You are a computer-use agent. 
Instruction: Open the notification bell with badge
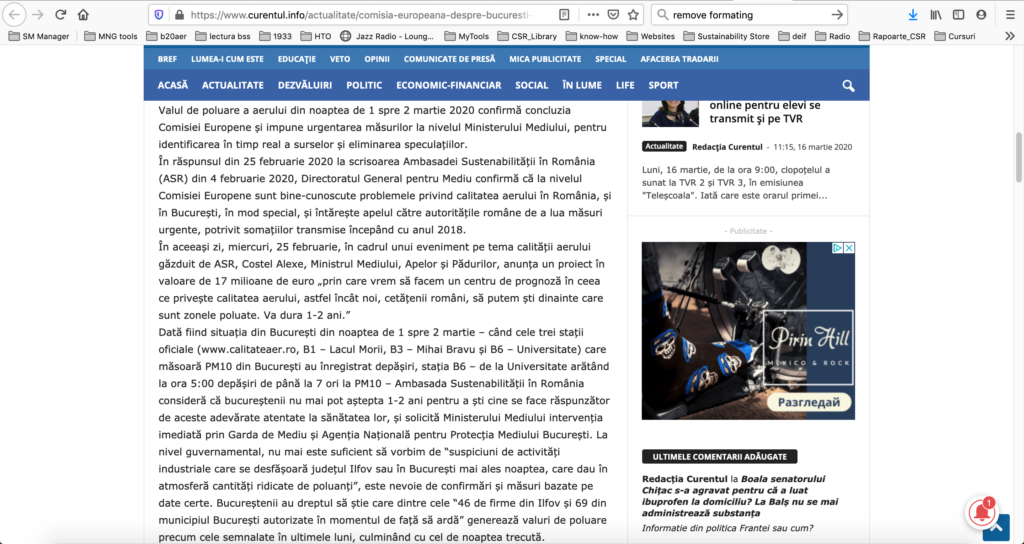pos(982,515)
